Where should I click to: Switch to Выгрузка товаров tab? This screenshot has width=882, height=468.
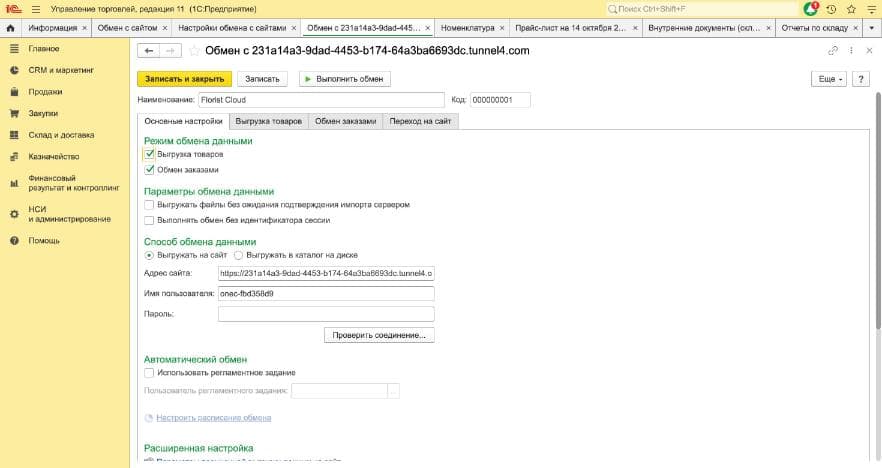(x=269, y=121)
